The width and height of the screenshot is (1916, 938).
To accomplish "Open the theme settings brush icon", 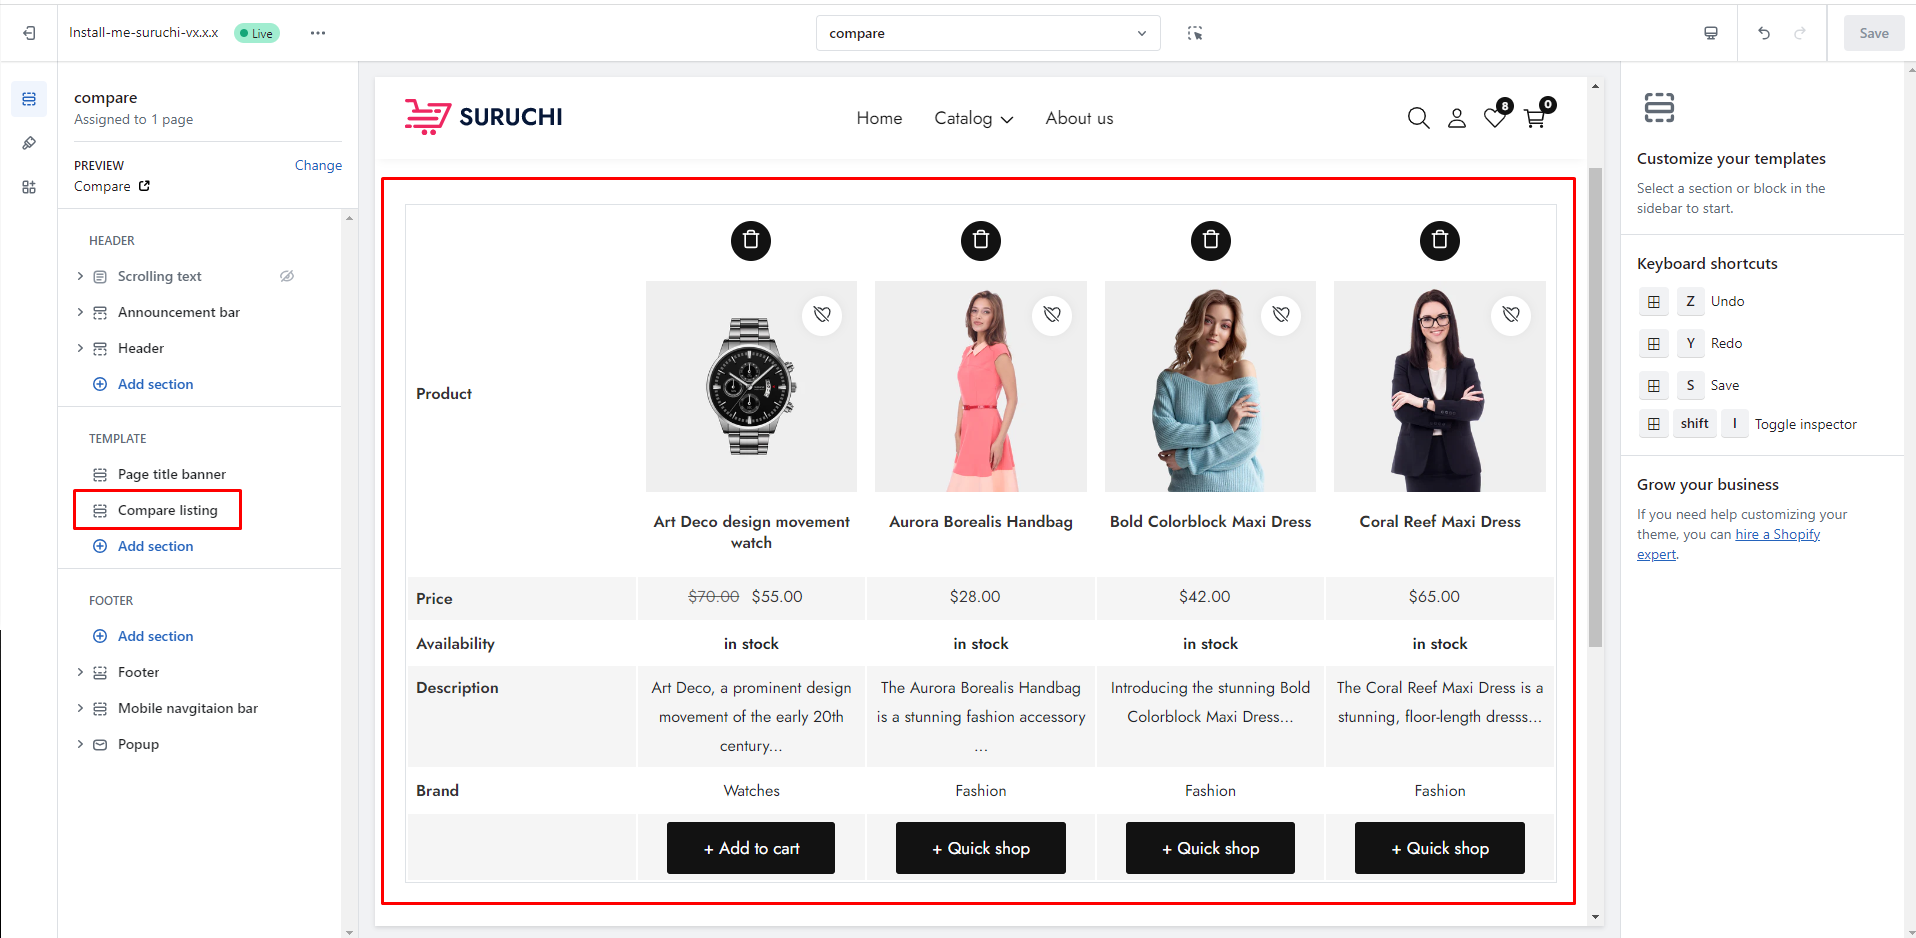I will click(x=29, y=143).
